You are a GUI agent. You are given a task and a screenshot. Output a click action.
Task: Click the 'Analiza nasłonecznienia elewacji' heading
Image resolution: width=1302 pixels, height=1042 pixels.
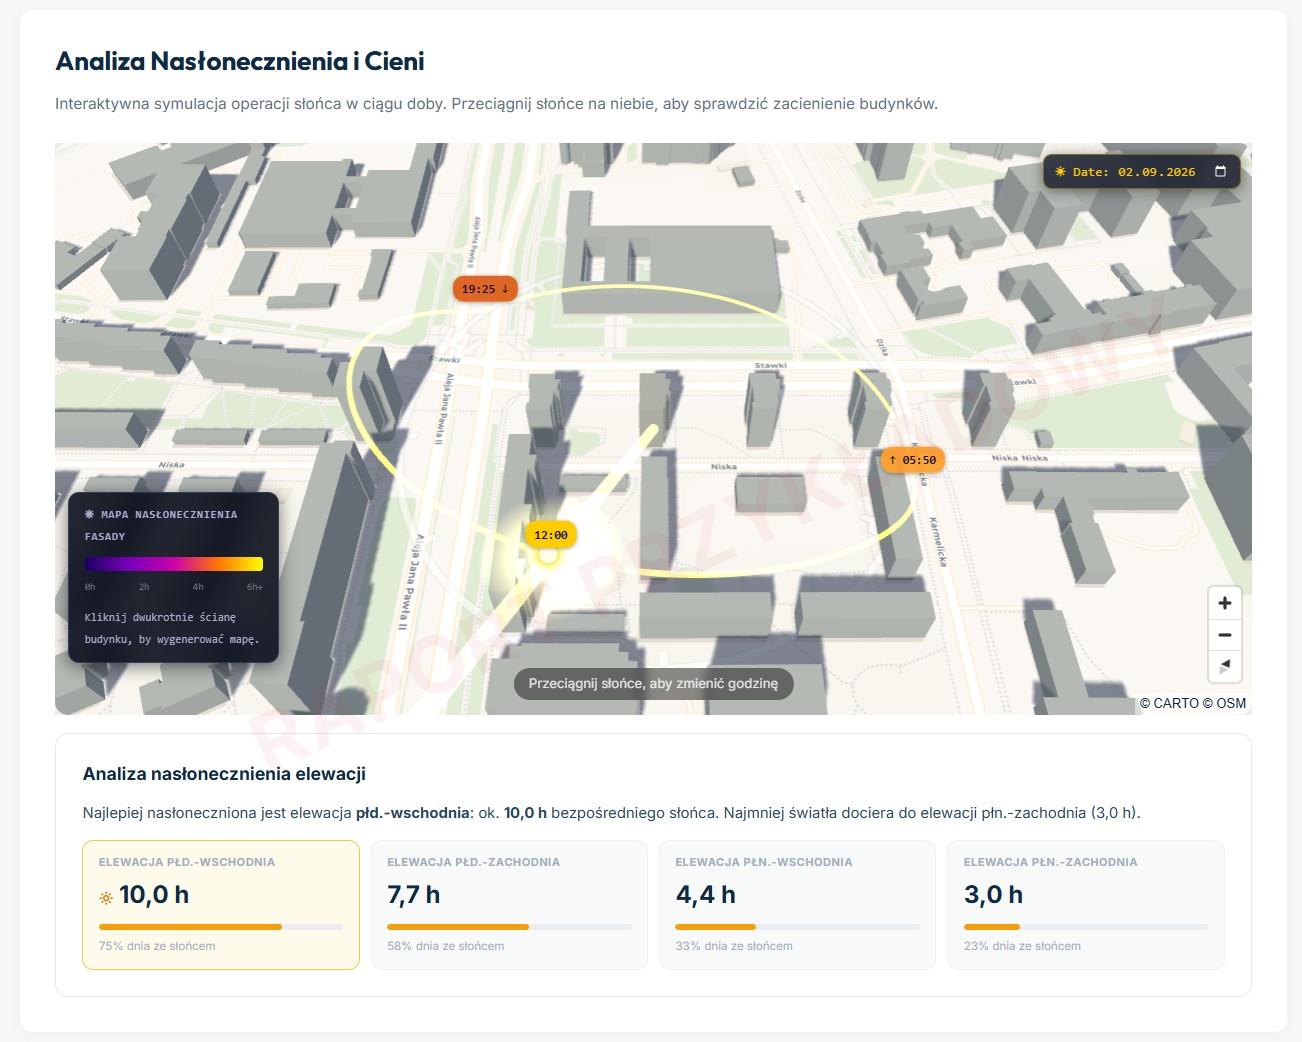click(x=224, y=774)
